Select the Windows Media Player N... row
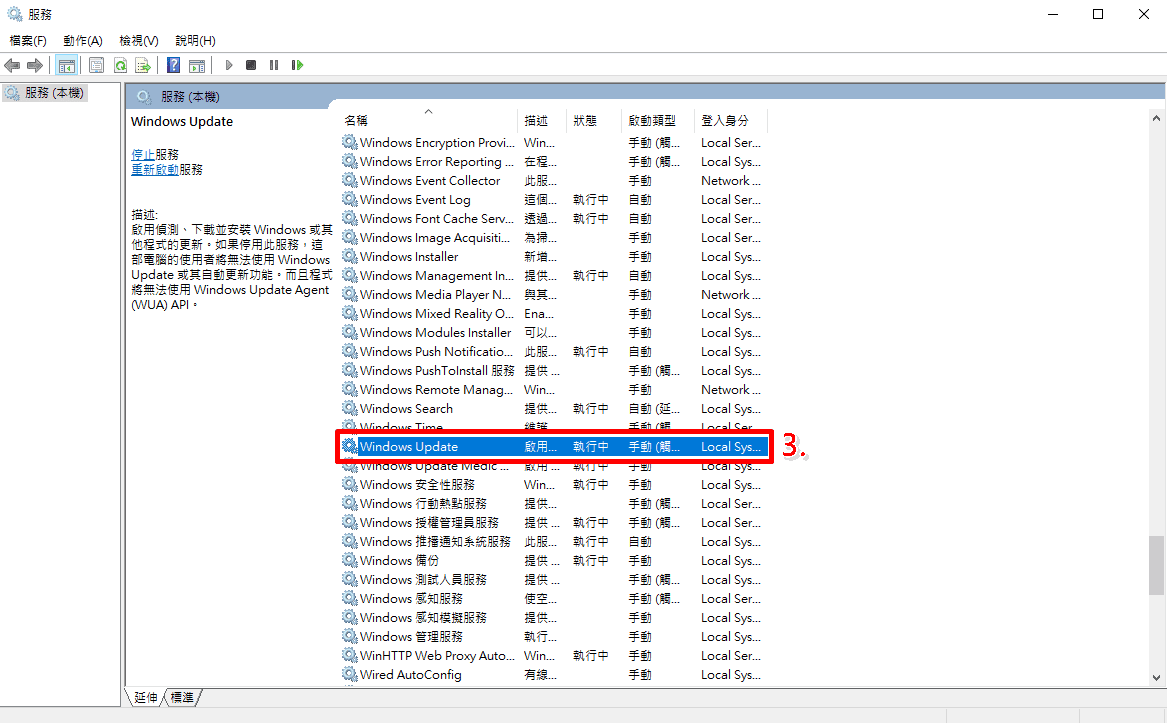The height and width of the screenshot is (723, 1167). 554,294
